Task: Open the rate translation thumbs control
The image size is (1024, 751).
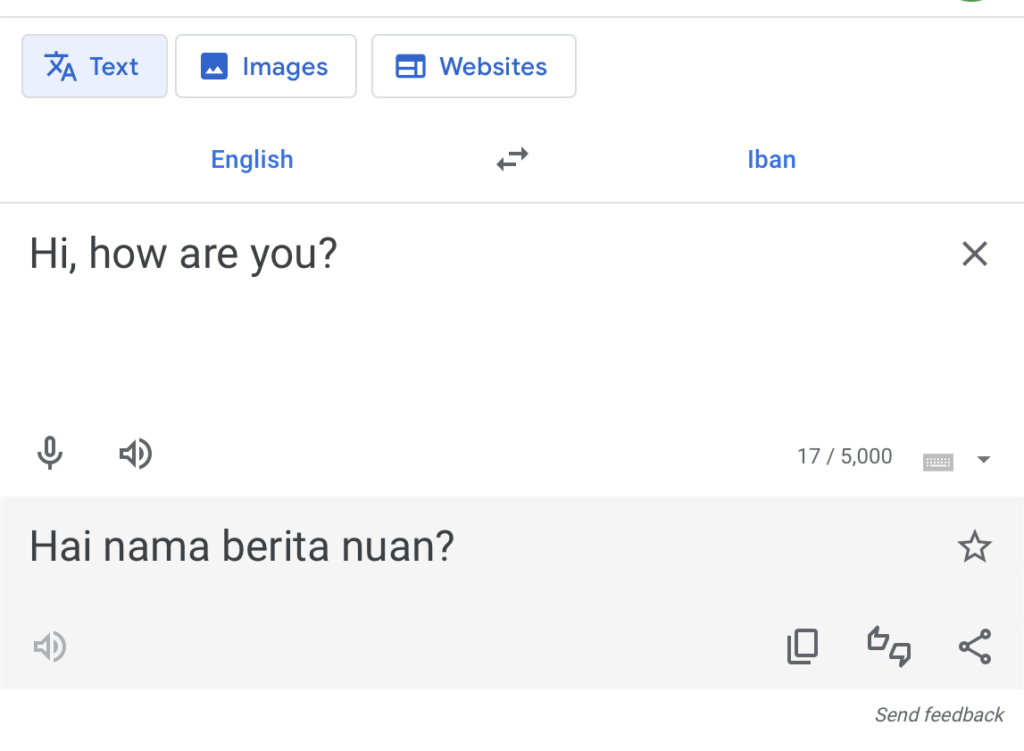Action: click(x=888, y=647)
